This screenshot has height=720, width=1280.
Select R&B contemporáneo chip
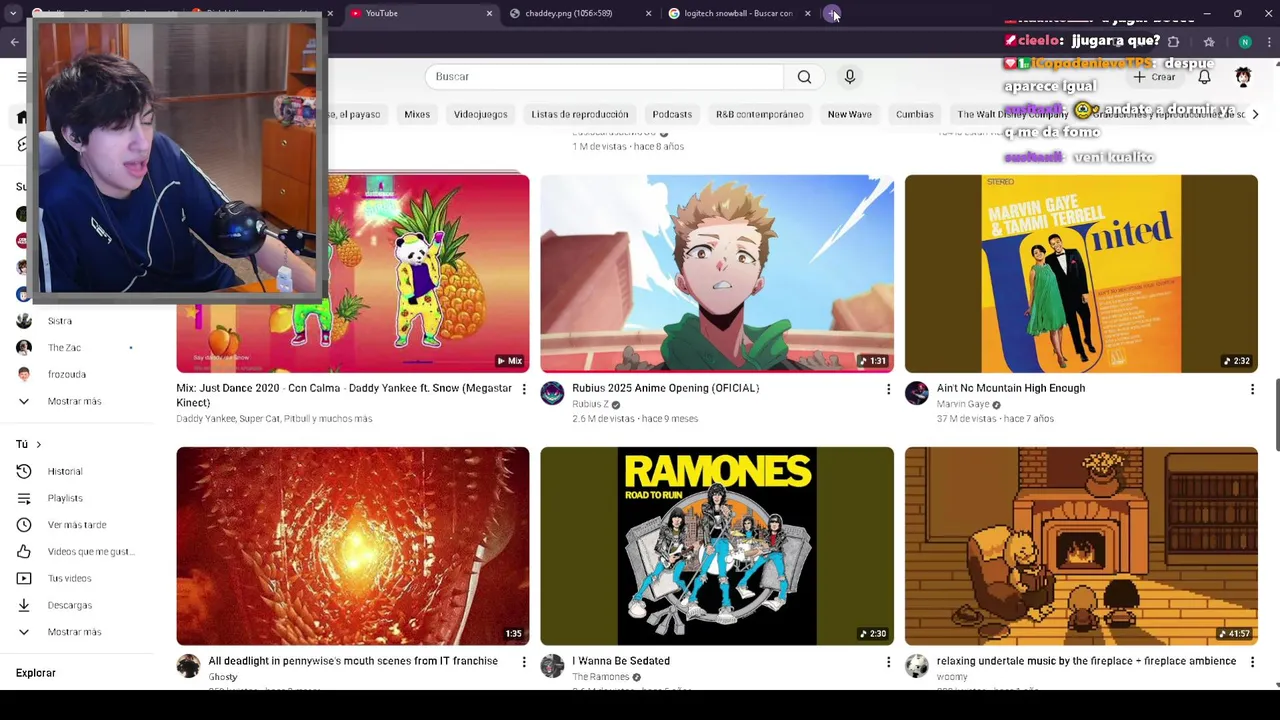pos(760,114)
